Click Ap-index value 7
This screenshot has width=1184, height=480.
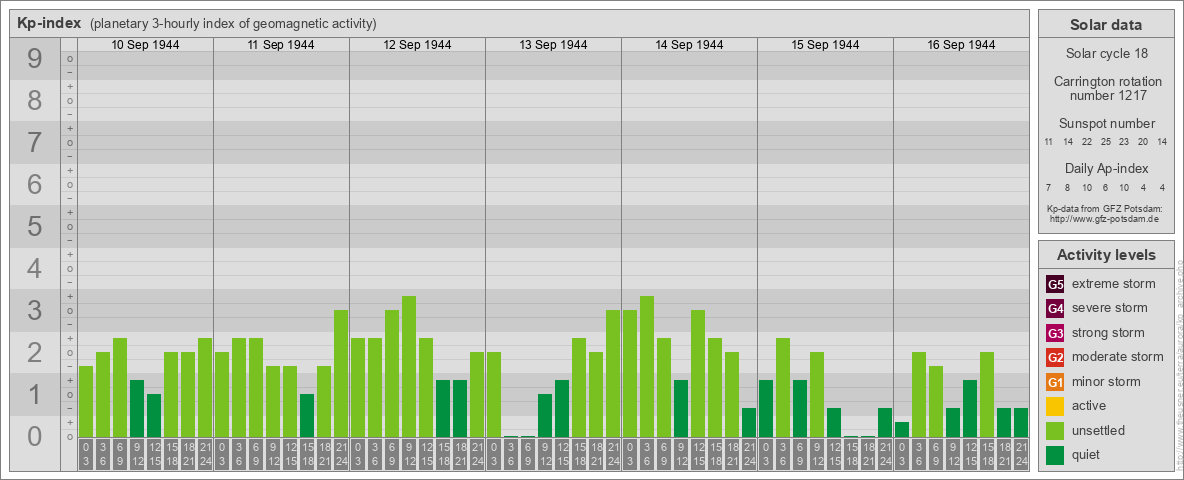1049,187
